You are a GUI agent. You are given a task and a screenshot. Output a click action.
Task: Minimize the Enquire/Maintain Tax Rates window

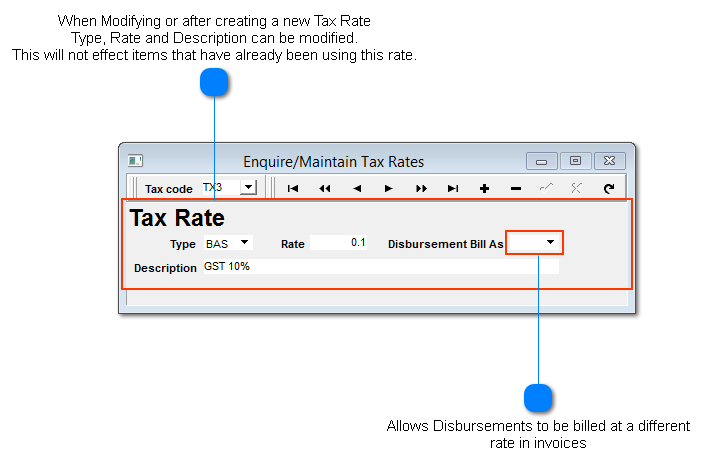(x=541, y=161)
